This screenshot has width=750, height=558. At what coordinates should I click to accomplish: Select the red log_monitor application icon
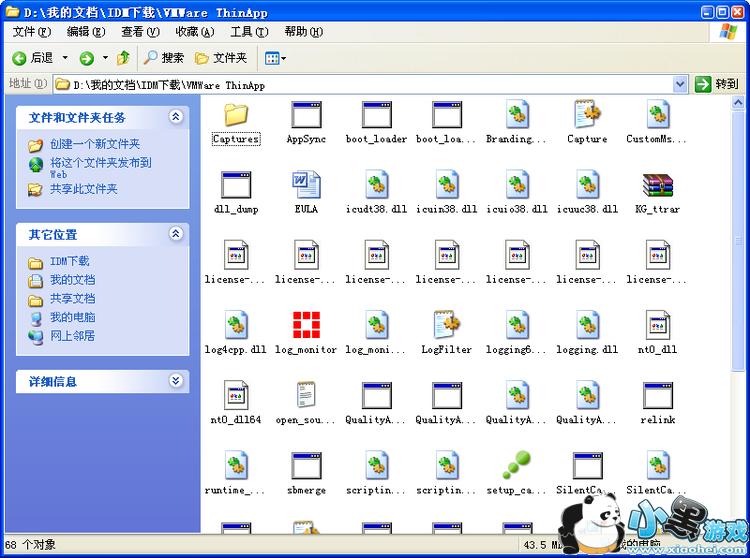coord(306,325)
